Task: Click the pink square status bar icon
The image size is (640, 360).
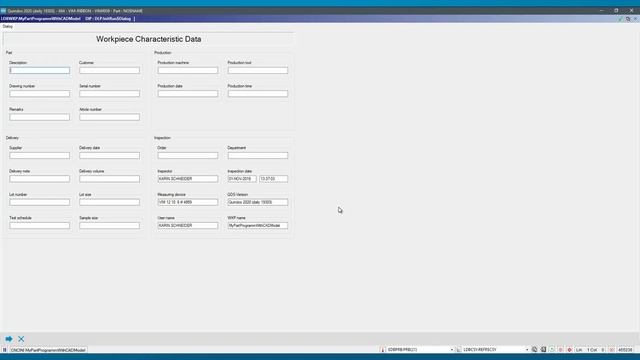Action: [x=560, y=349]
